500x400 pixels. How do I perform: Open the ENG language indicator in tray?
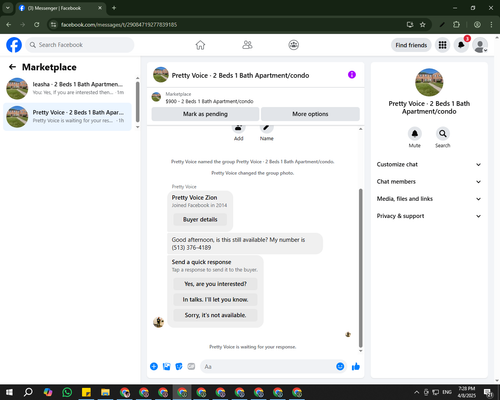447,392
